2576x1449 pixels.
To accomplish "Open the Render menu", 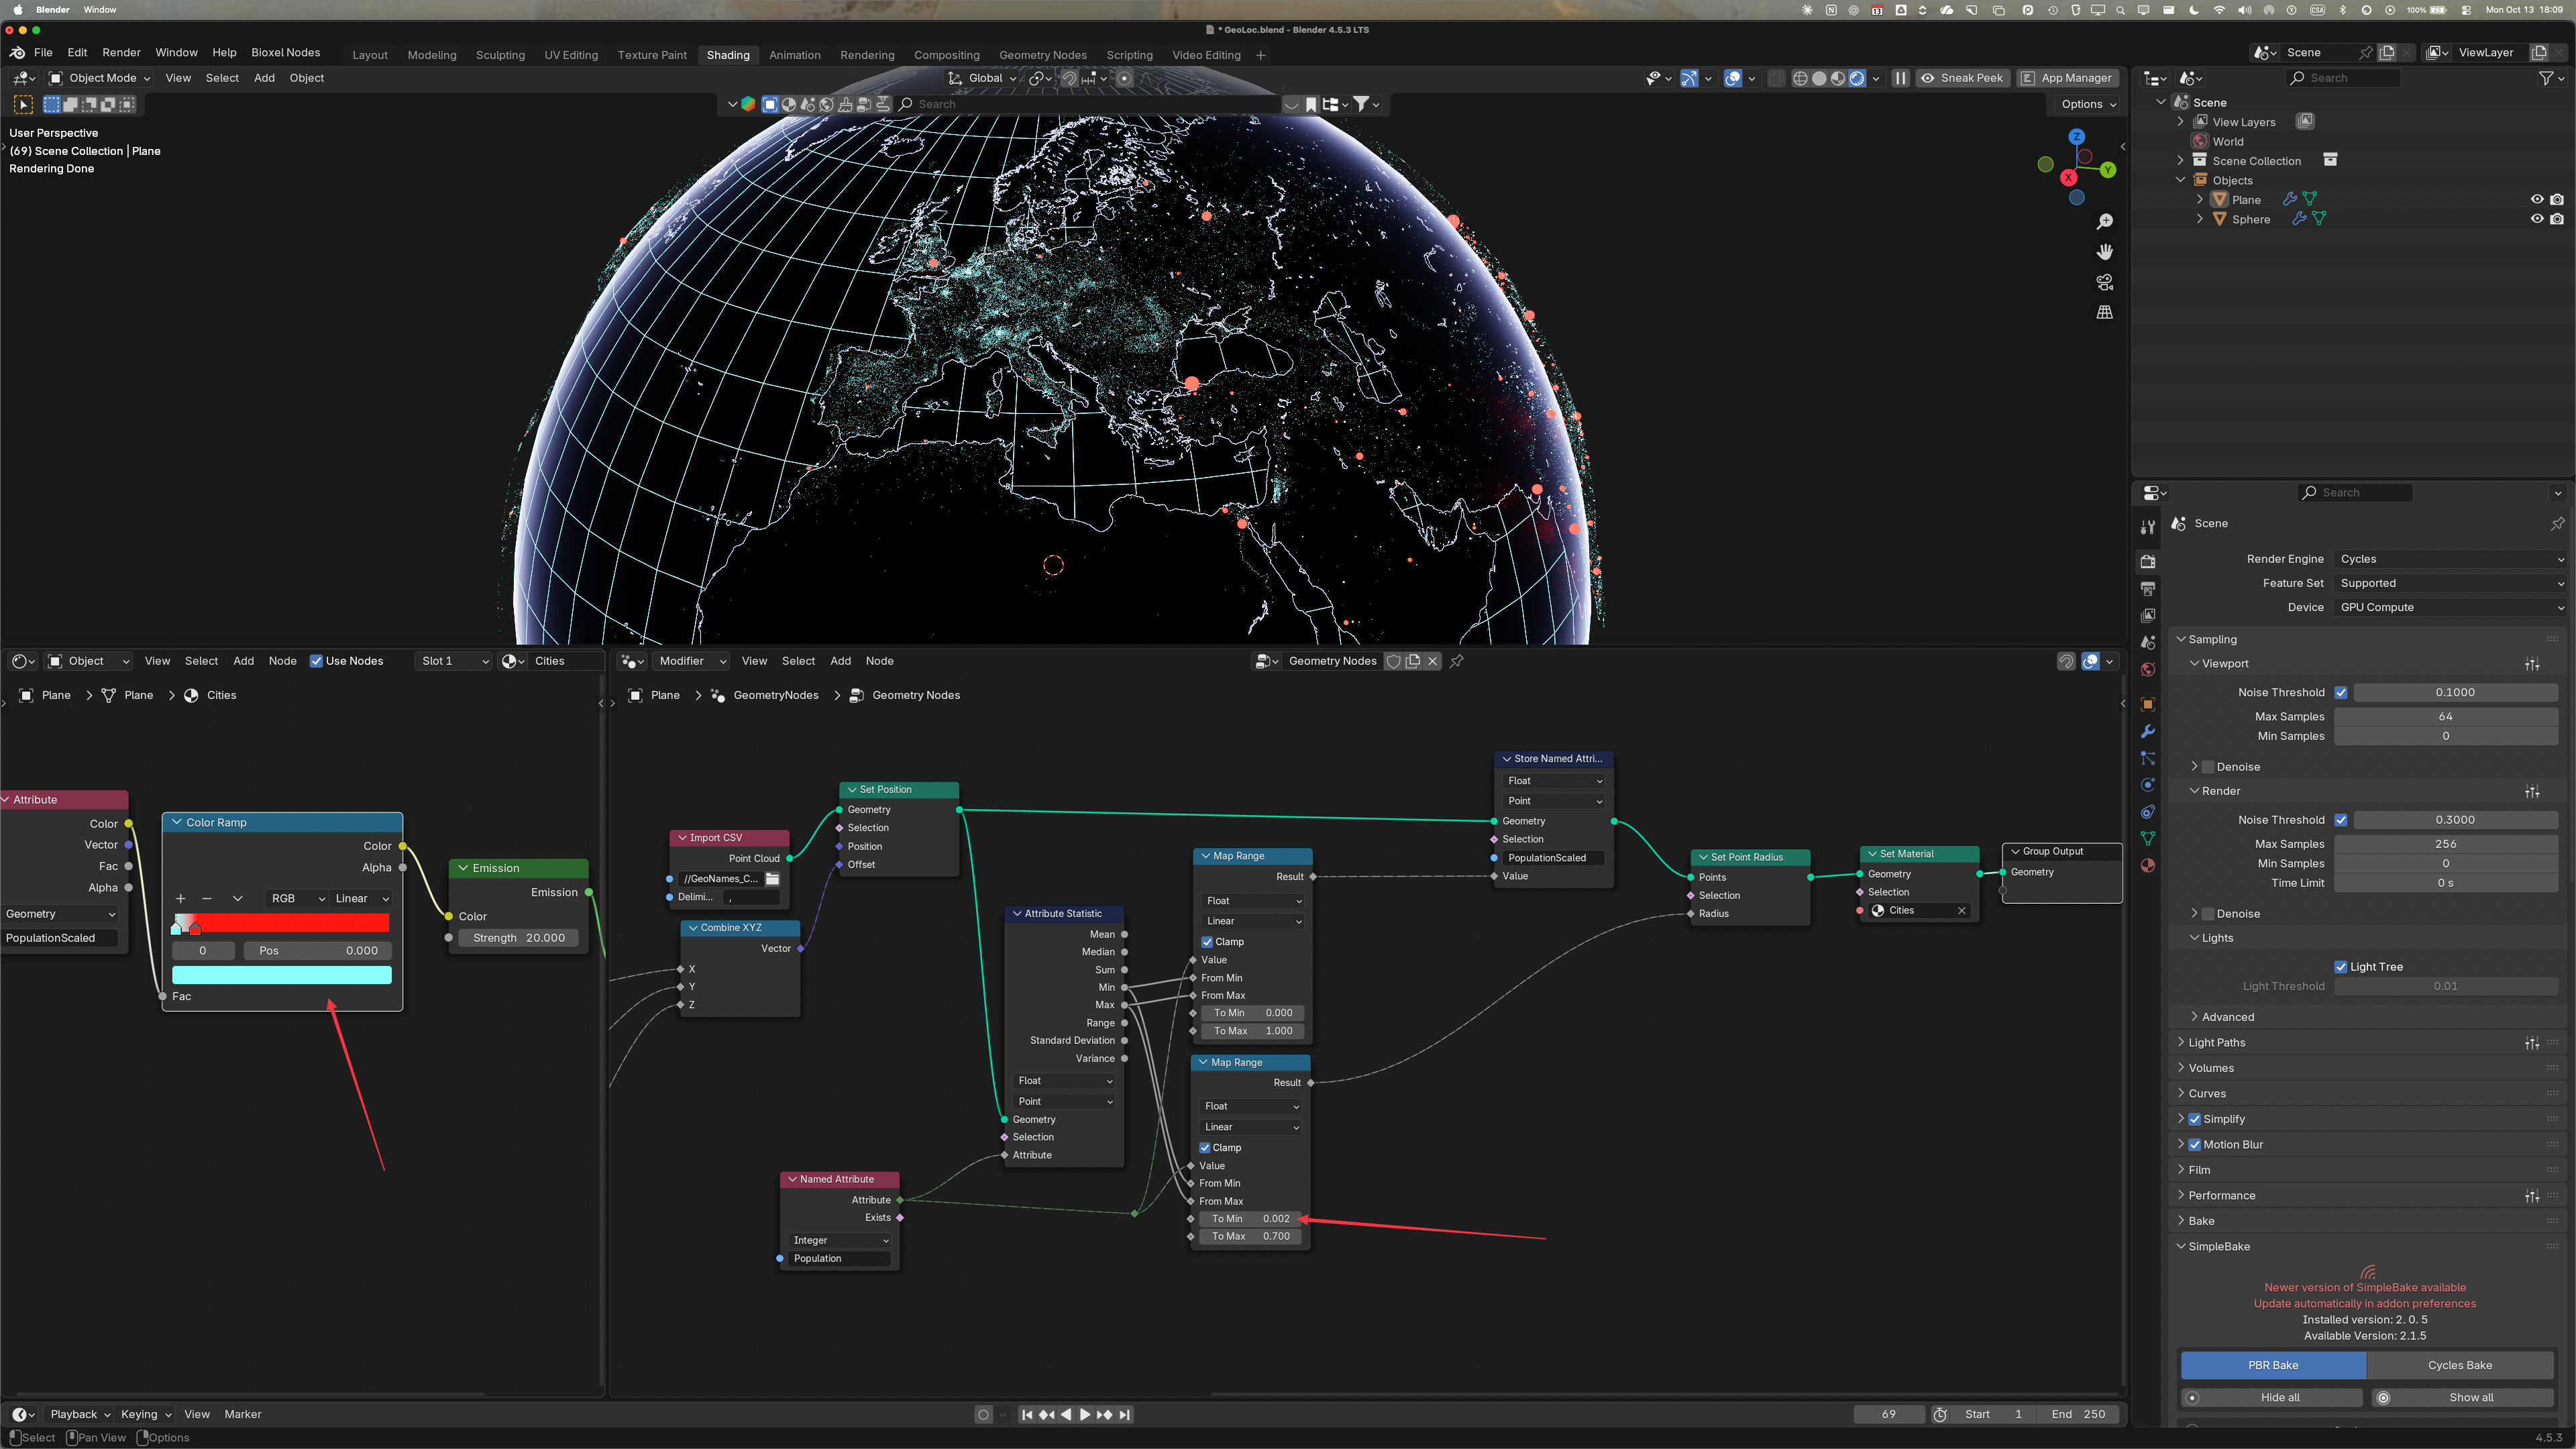I will [121, 52].
